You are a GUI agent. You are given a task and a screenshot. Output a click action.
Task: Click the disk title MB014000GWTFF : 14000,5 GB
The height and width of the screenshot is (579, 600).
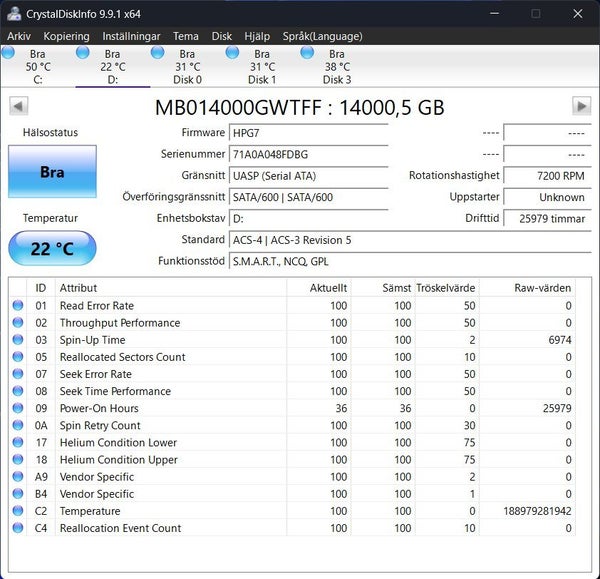pyautogui.click(x=300, y=108)
